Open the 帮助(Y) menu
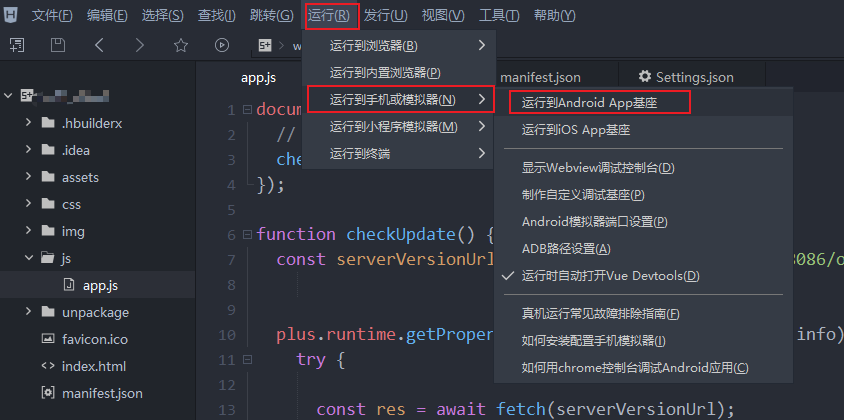The width and height of the screenshot is (844, 420). click(554, 16)
